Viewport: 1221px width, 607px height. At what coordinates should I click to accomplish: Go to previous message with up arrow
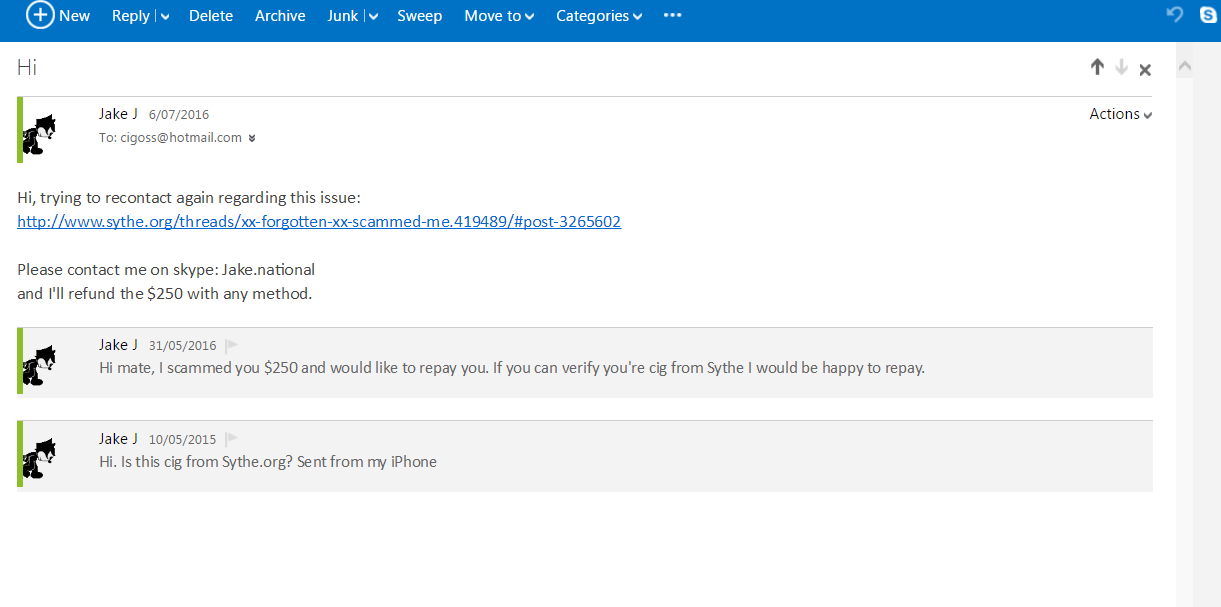point(1097,67)
